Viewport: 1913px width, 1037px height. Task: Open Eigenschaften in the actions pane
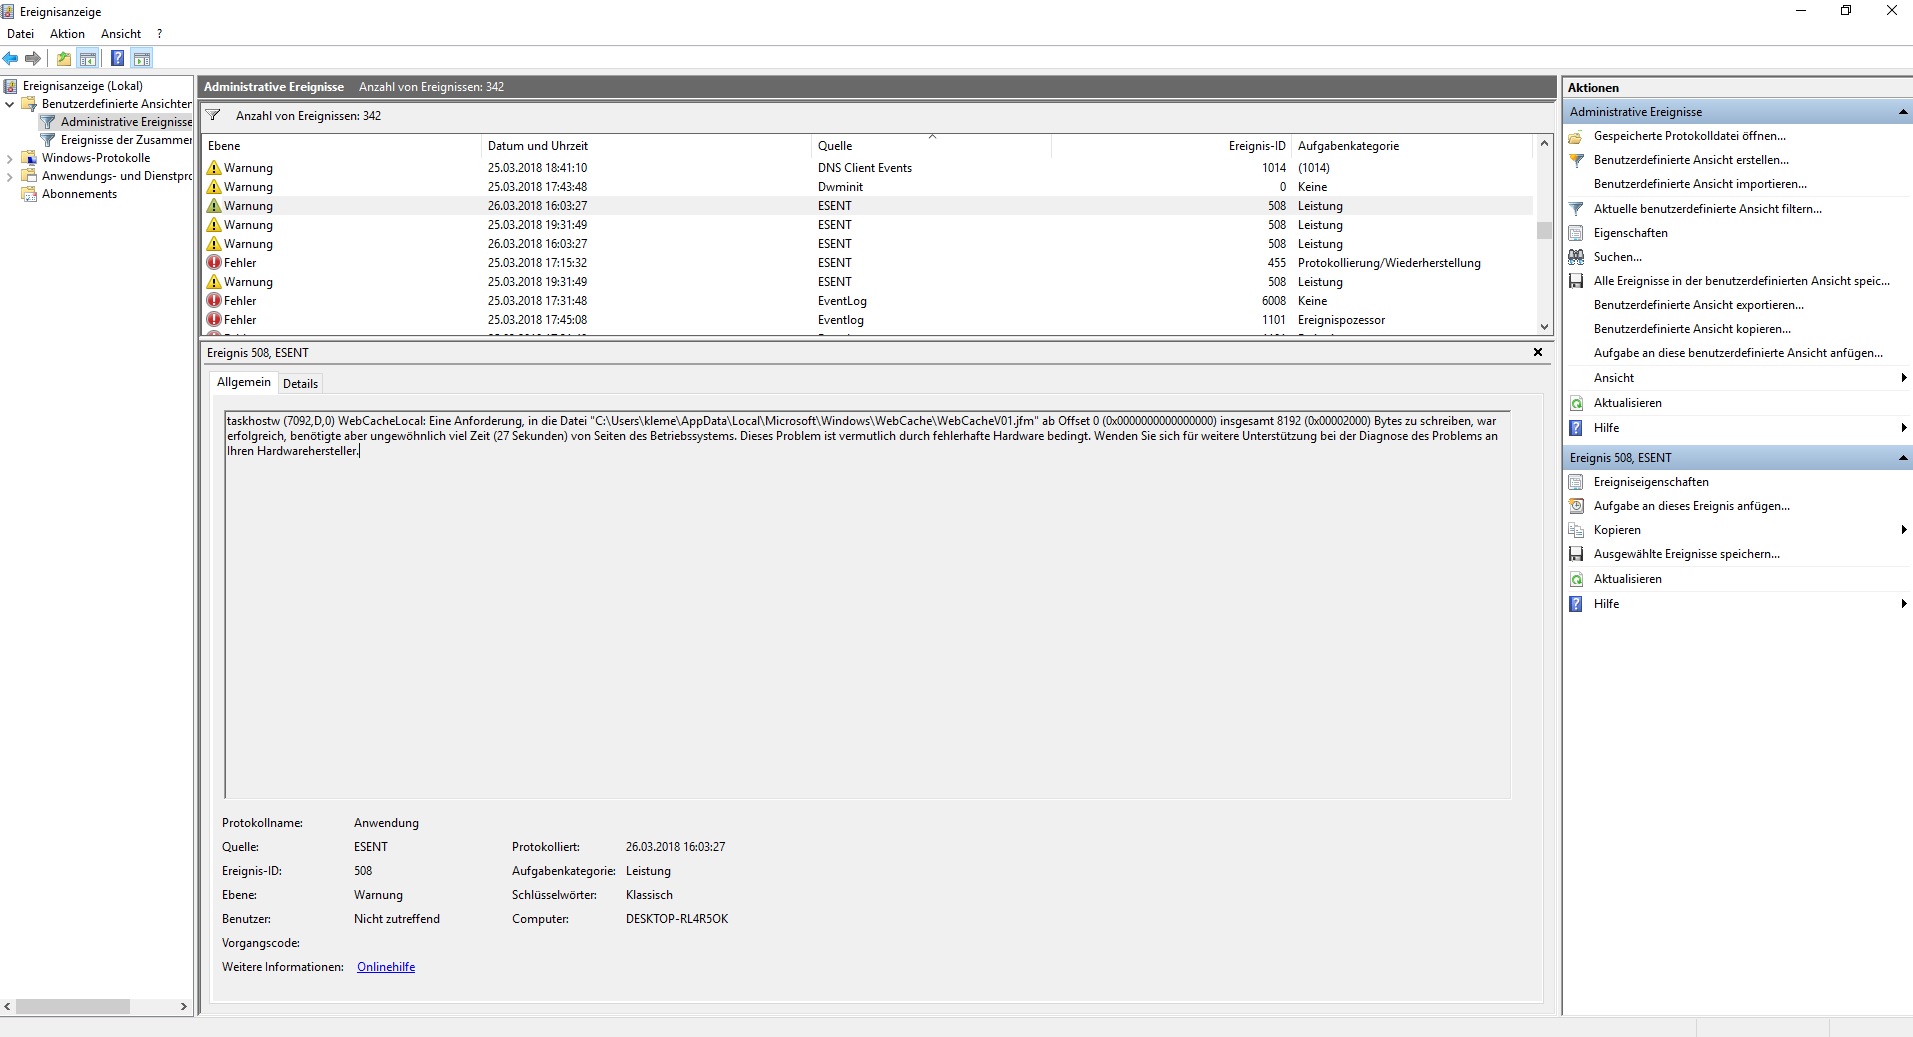pos(1630,233)
